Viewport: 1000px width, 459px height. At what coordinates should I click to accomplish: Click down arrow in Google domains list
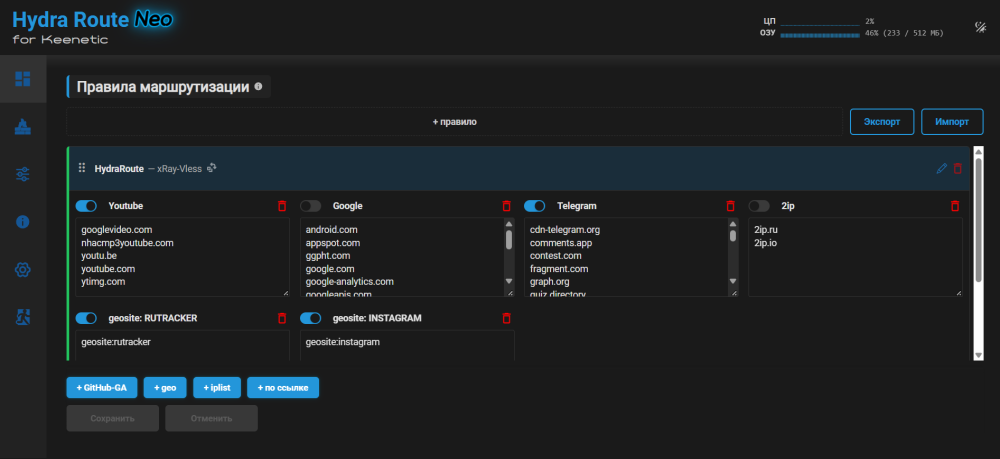[509, 281]
